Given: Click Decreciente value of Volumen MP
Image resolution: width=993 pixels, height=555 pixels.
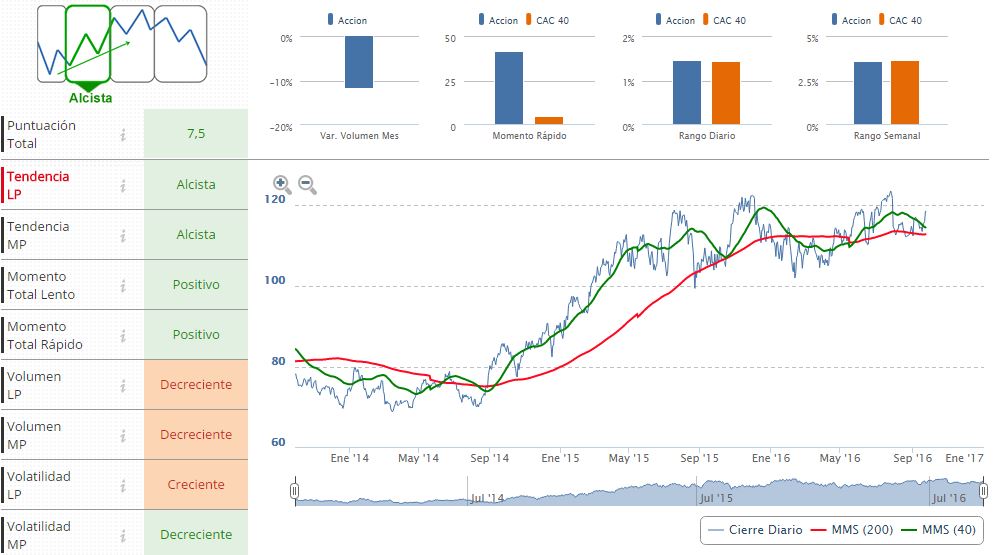Looking at the screenshot, I should click(196, 435).
